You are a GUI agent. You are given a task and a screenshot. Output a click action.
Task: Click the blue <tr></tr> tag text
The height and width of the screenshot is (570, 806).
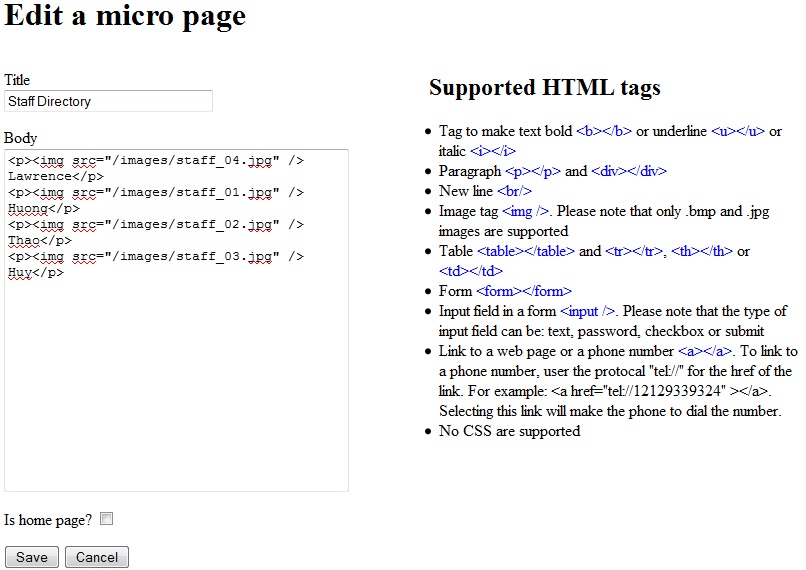pos(634,251)
